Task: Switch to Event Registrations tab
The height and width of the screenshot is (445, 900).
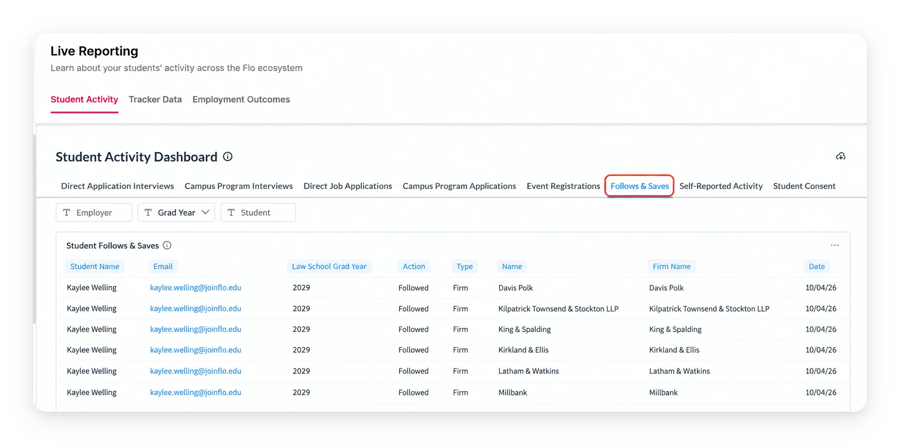Action: click(x=563, y=186)
